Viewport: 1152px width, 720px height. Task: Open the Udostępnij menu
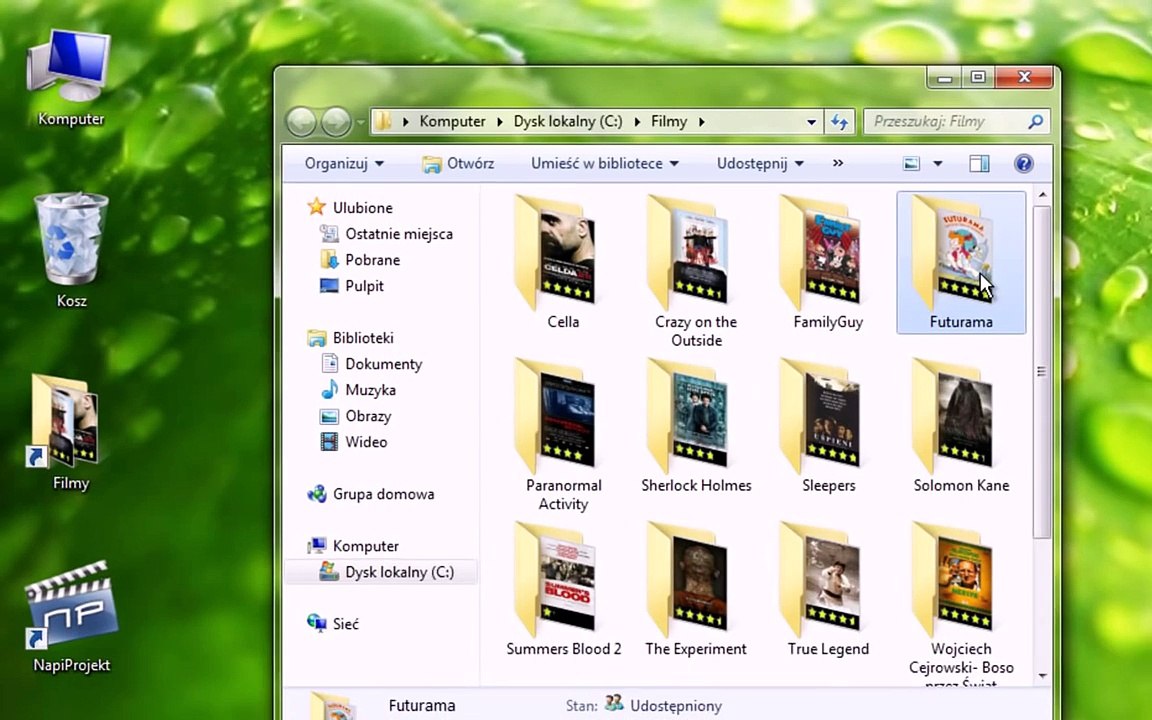click(760, 163)
